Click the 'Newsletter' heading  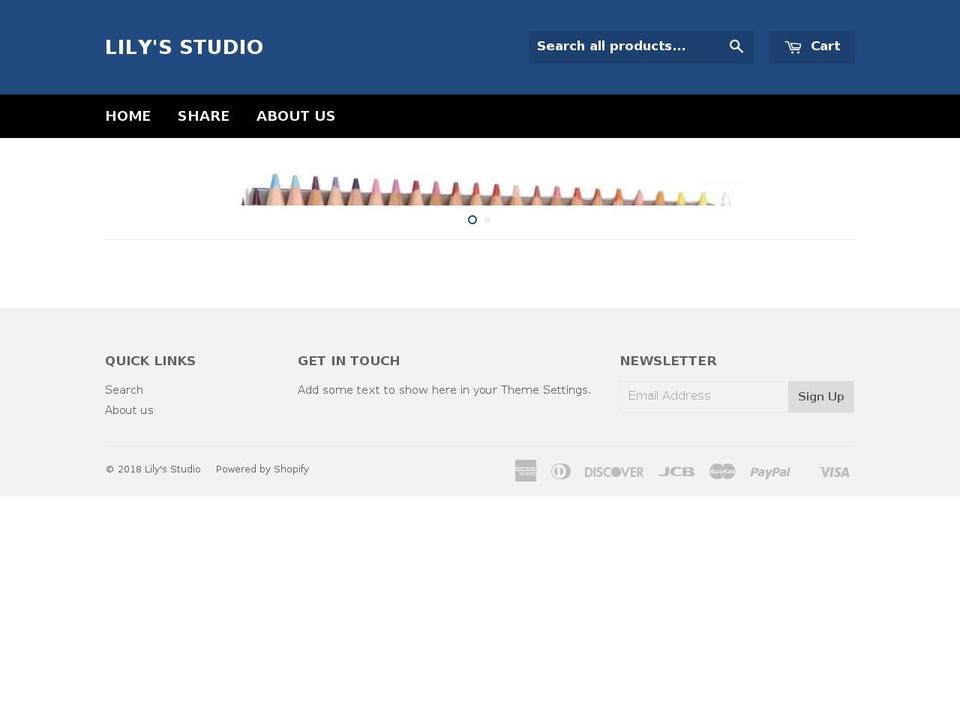pos(669,361)
